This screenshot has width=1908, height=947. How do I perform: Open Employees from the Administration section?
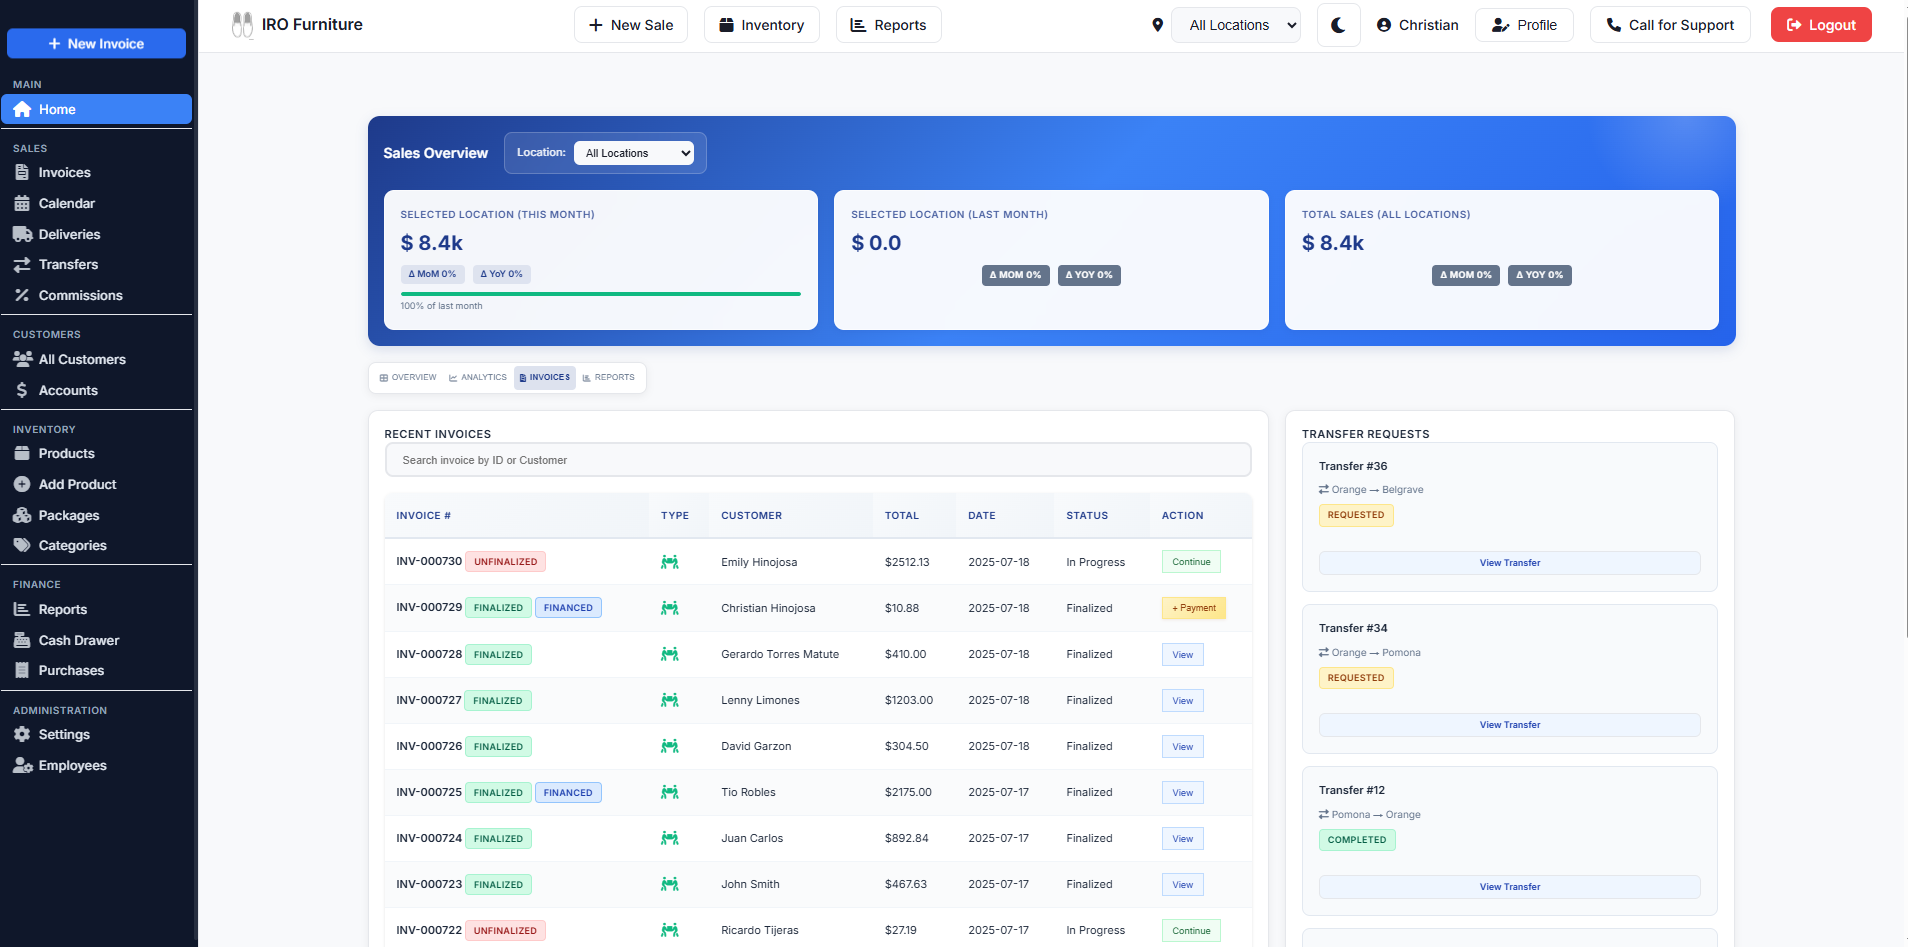click(x=72, y=765)
